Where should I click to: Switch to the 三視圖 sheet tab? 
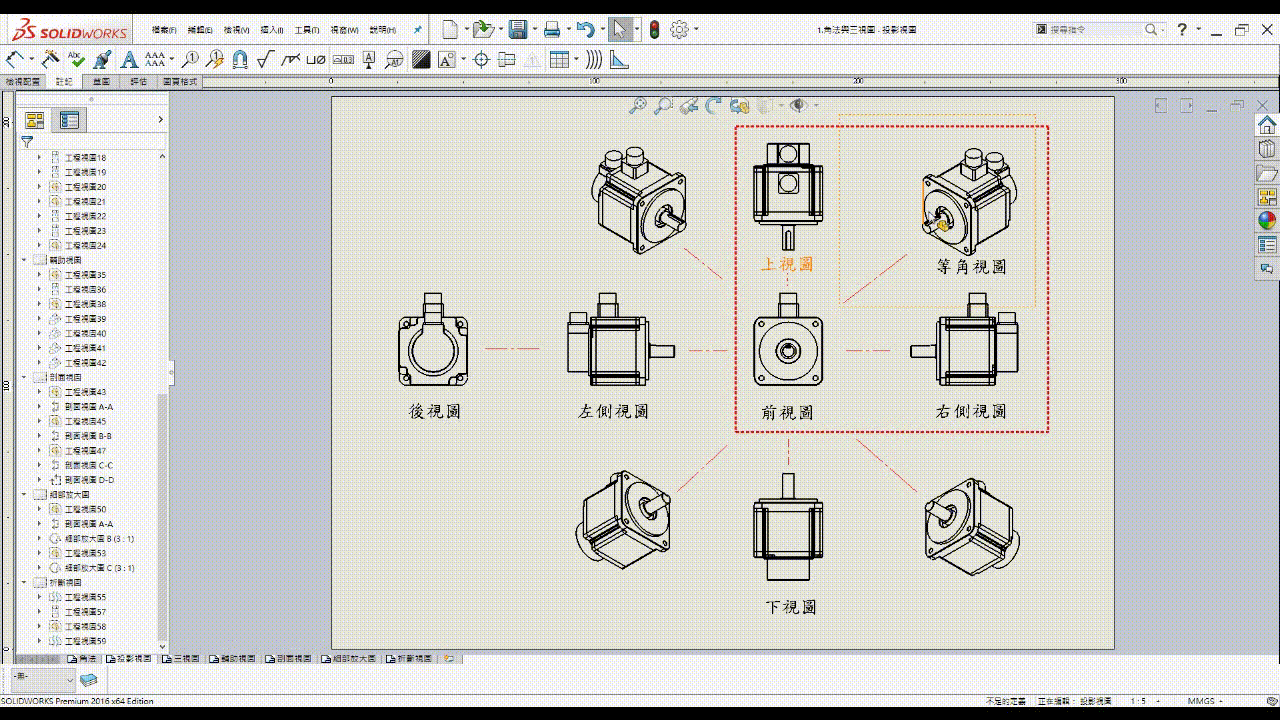tap(182, 659)
